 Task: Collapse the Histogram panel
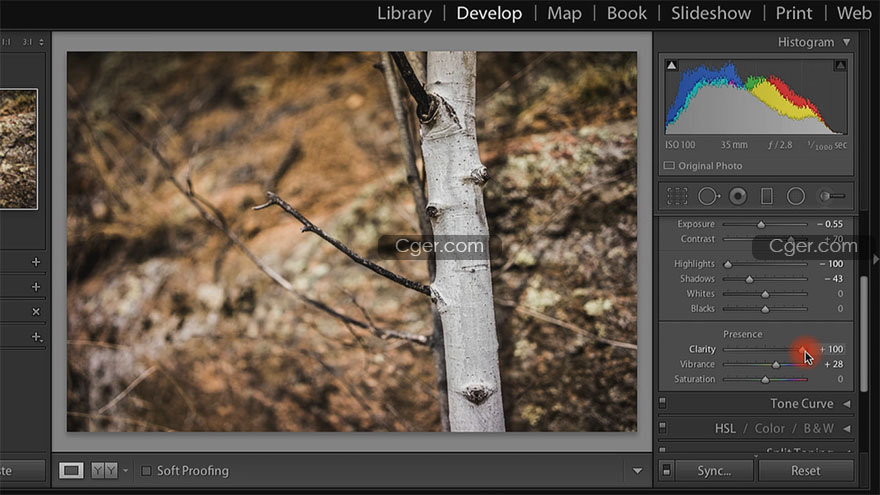pos(846,42)
